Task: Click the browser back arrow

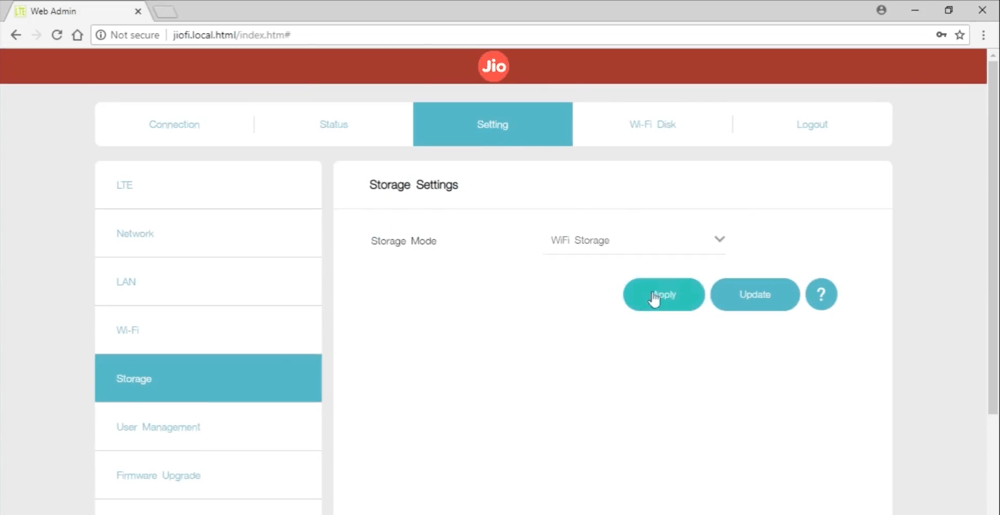Action: [16, 35]
